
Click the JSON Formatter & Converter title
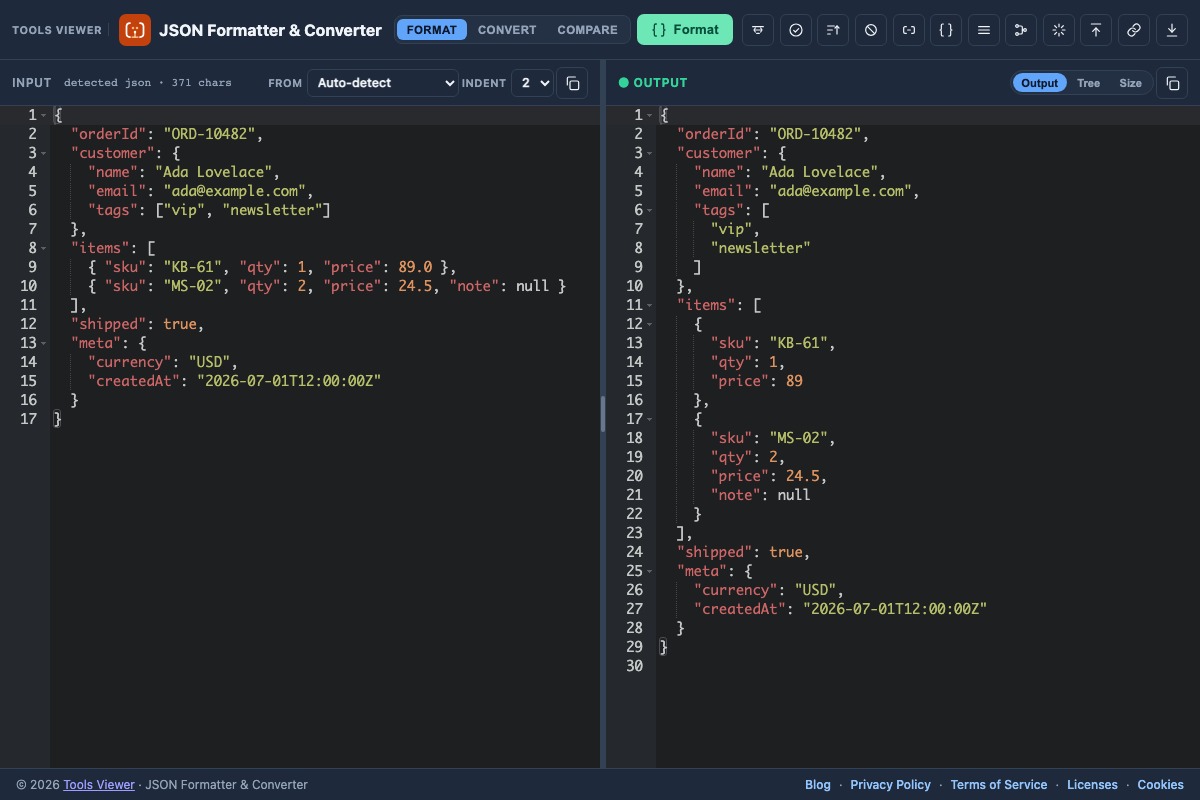(270, 30)
